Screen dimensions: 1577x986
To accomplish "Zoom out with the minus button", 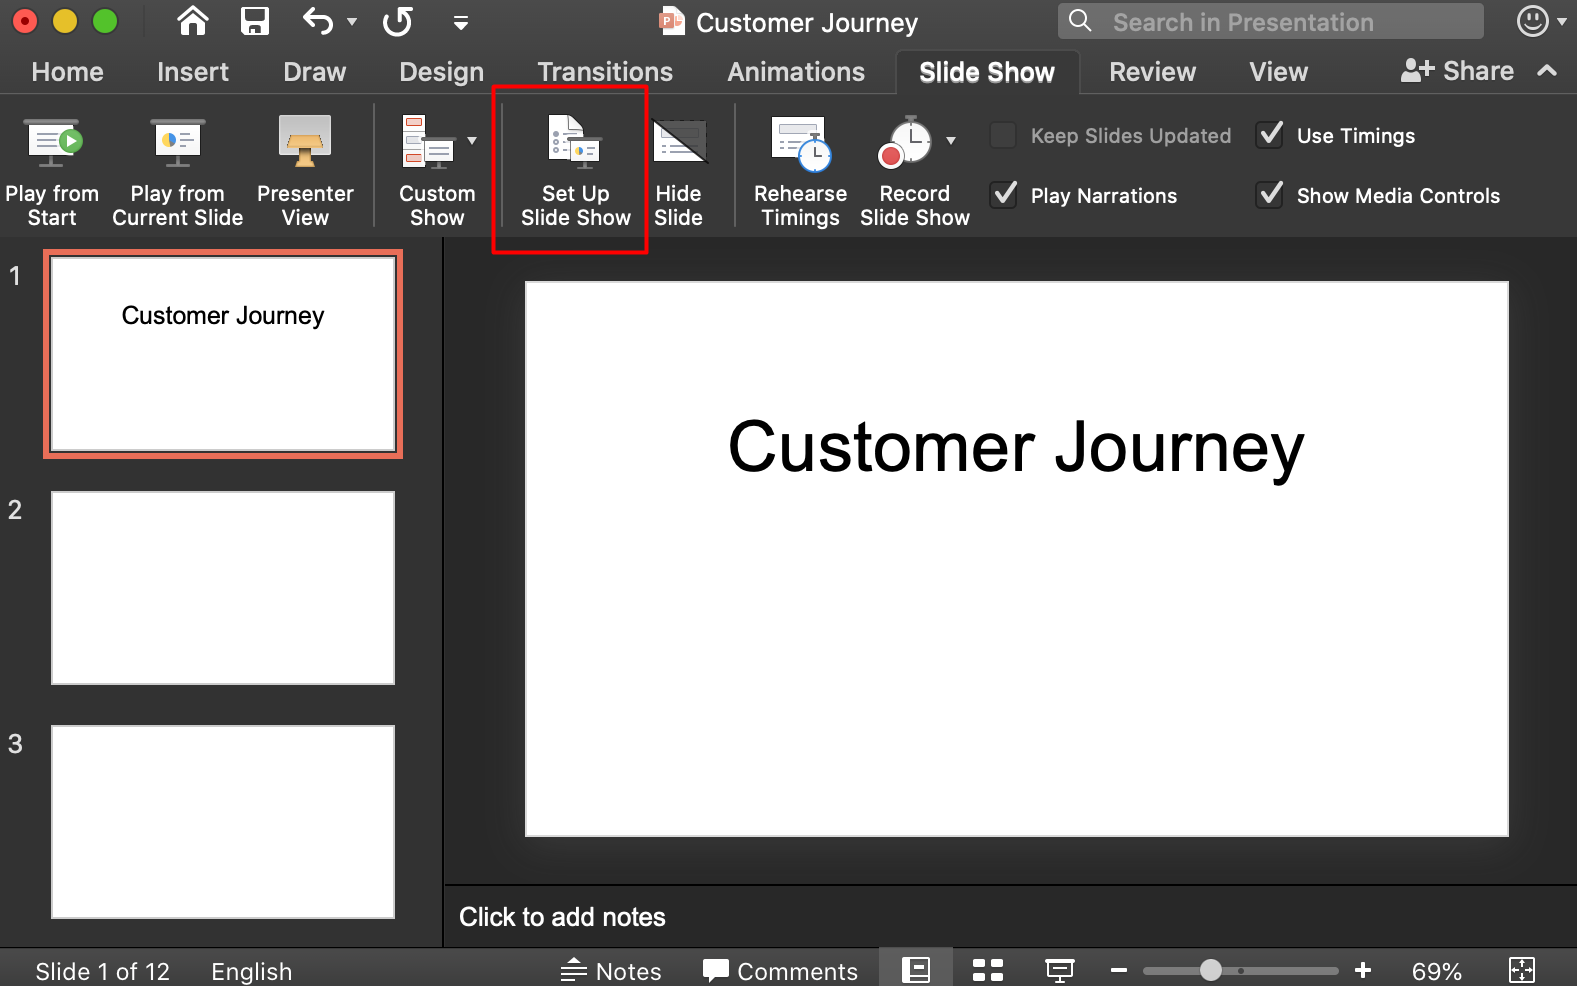I will 1119,970.
